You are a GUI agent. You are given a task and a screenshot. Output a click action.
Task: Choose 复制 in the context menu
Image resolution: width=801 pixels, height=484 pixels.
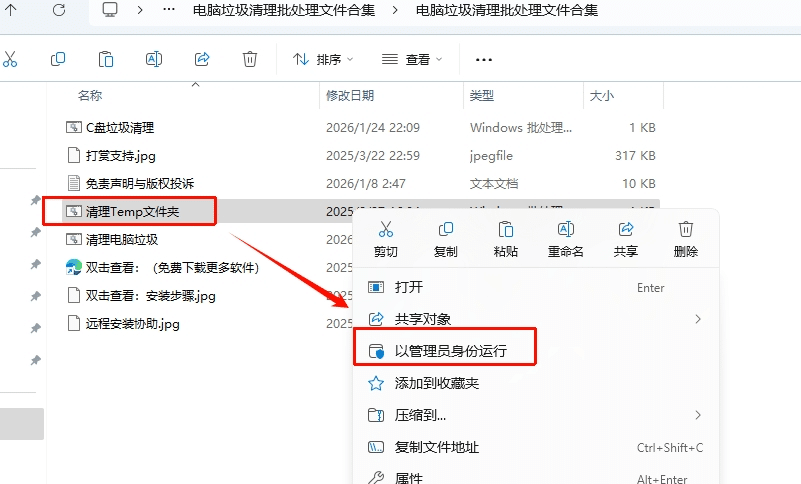click(445, 239)
